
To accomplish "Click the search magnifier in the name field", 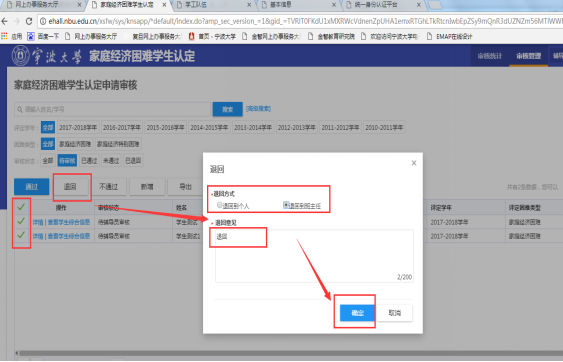I will [20, 109].
